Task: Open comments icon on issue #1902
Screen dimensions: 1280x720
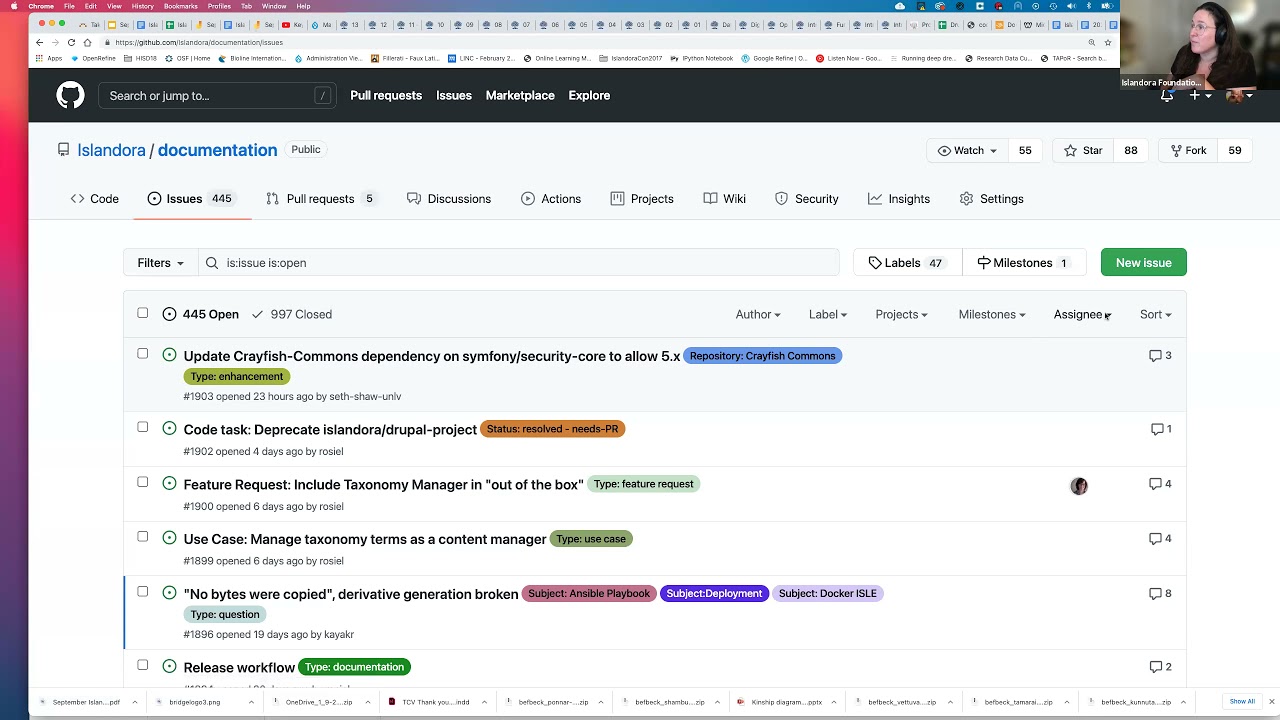Action: (x=1161, y=429)
